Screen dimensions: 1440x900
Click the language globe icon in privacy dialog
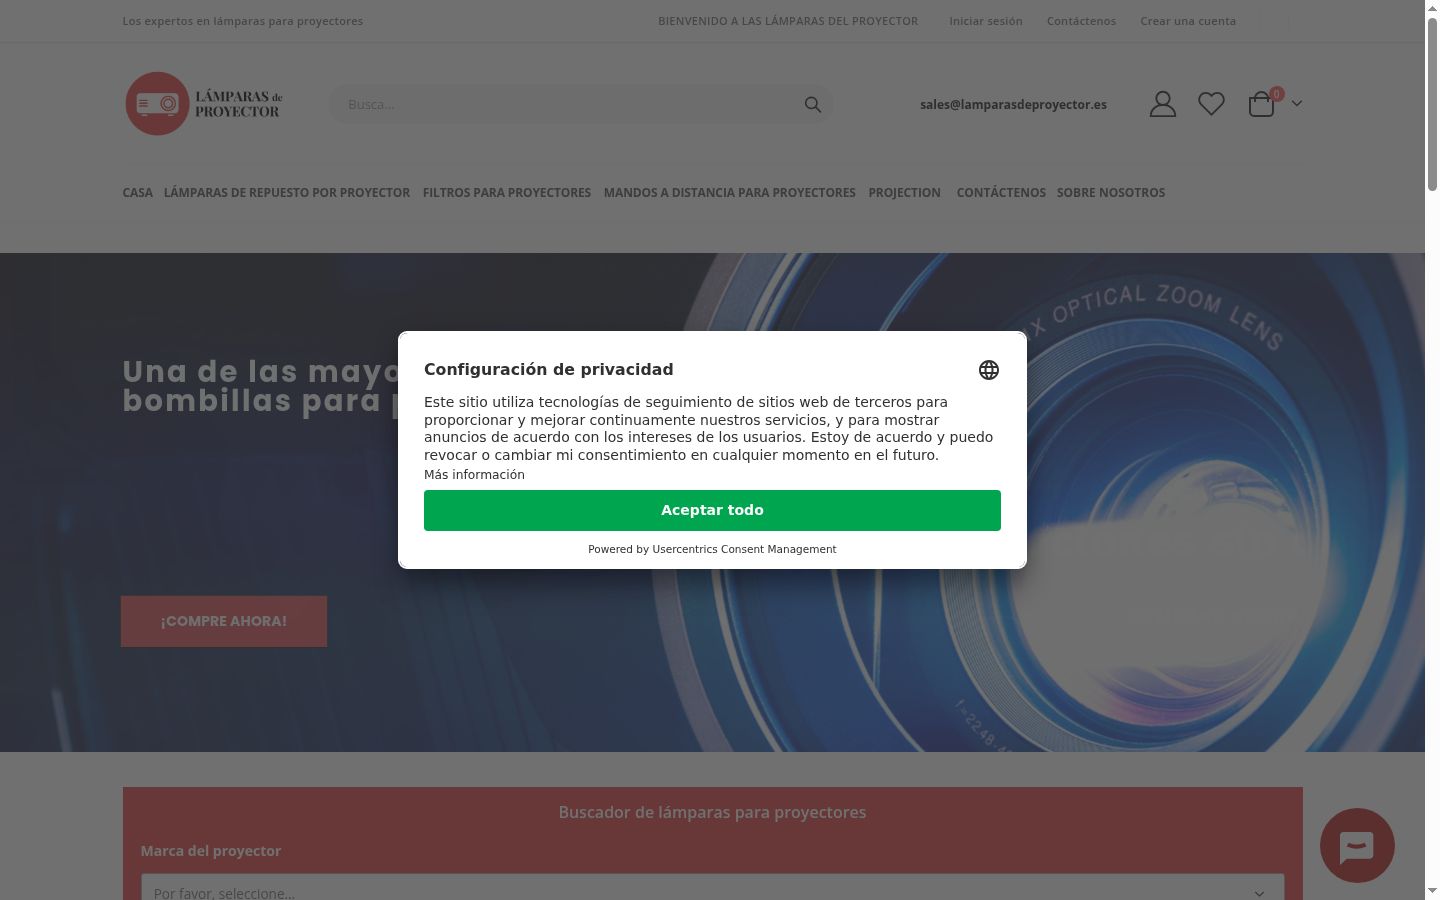(988, 370)
